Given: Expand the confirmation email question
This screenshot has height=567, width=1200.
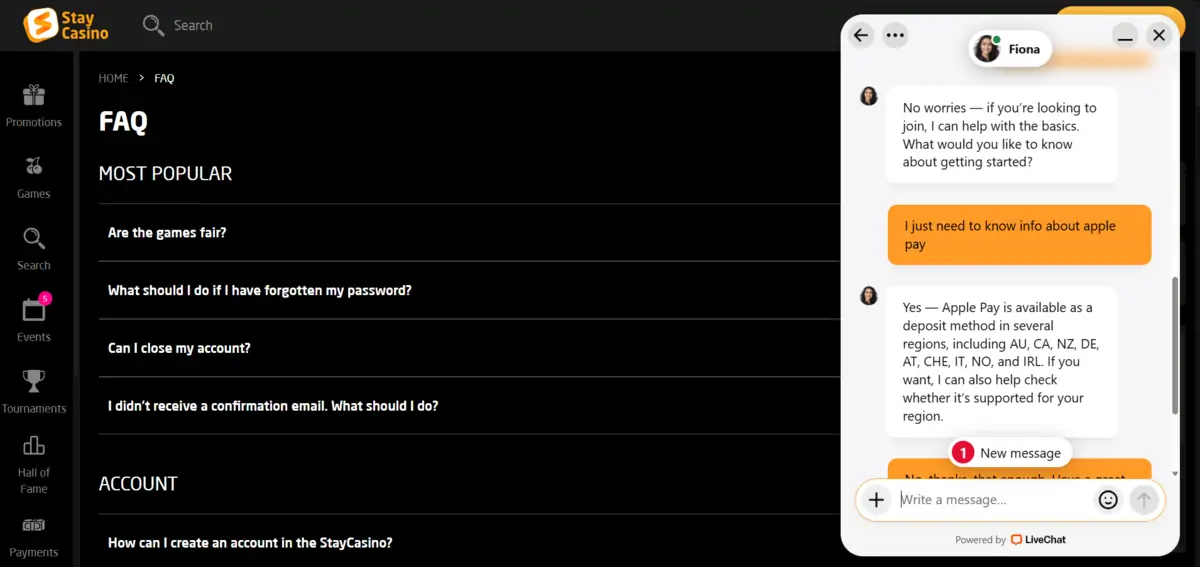Looking at the screenshot, I should tap(470, 406).
